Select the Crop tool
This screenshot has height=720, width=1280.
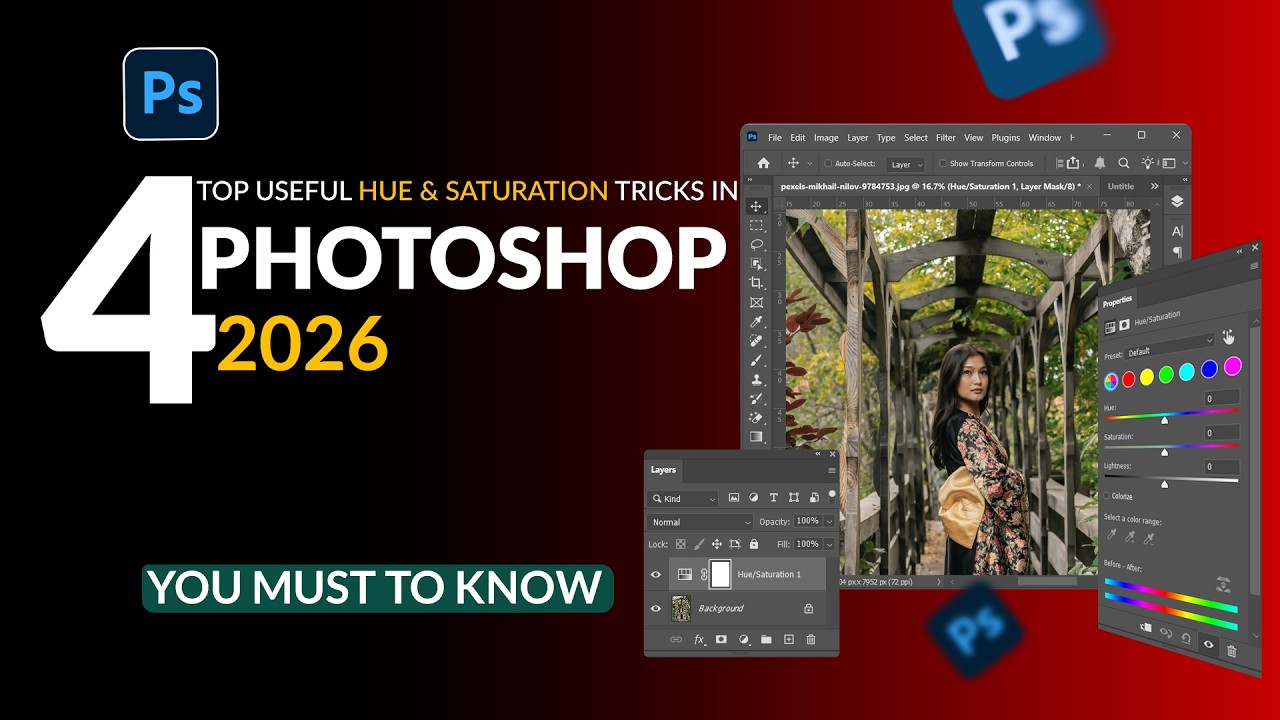756,283
